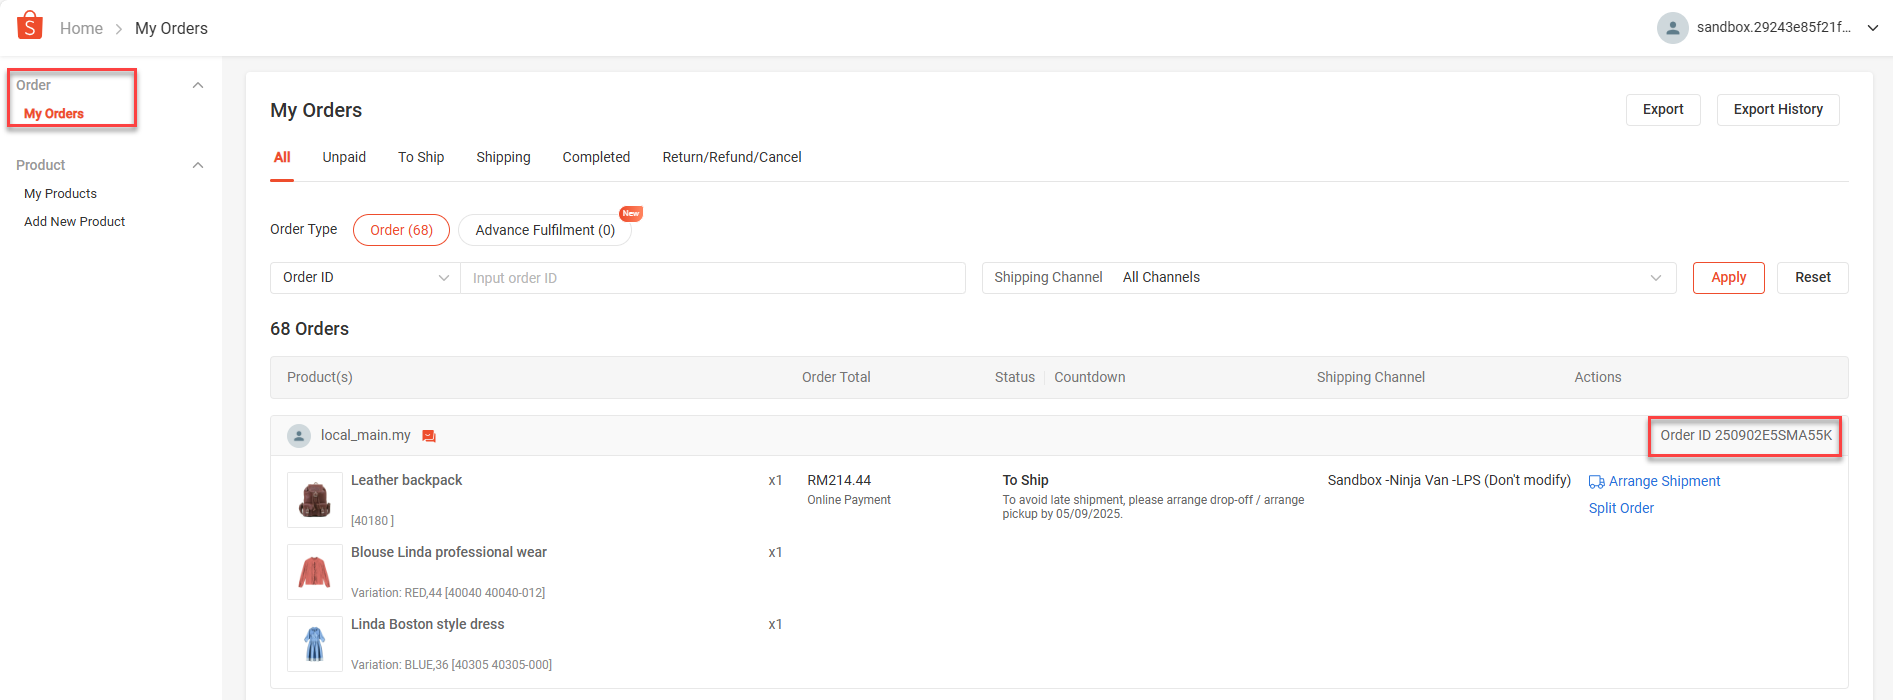Viewport: 1893px width, 700px height.
Task: Open the Leather backpack product thumbnail
Action: pyautogui.click(x=315, y=499)
